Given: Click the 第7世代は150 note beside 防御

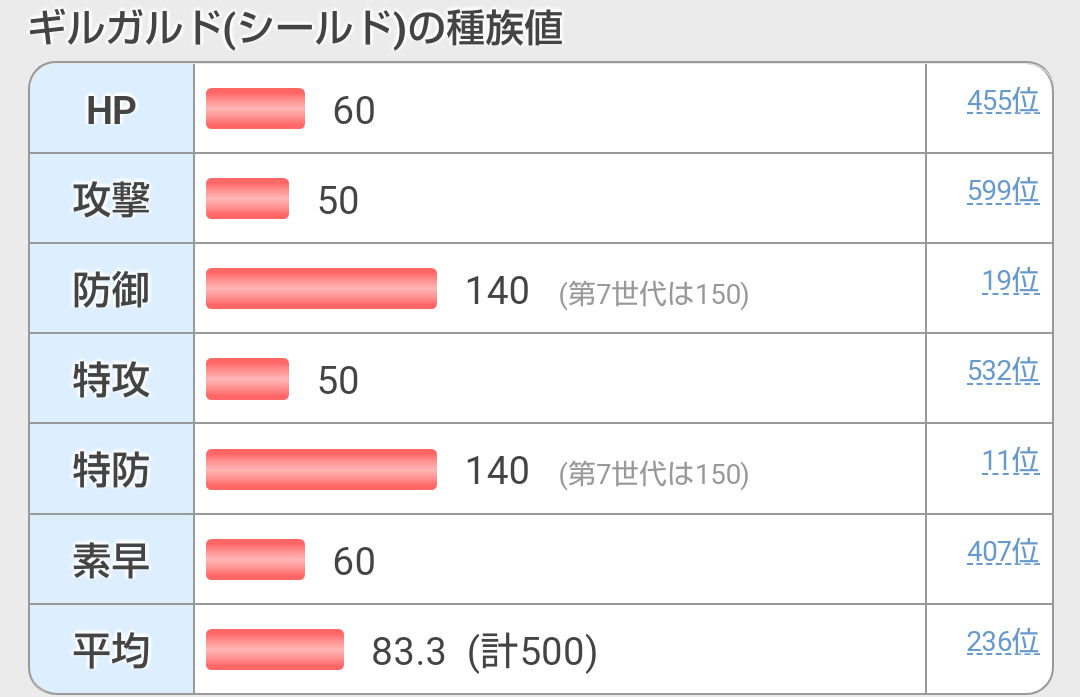Looking at the screenshot, I should click(654, 294).
